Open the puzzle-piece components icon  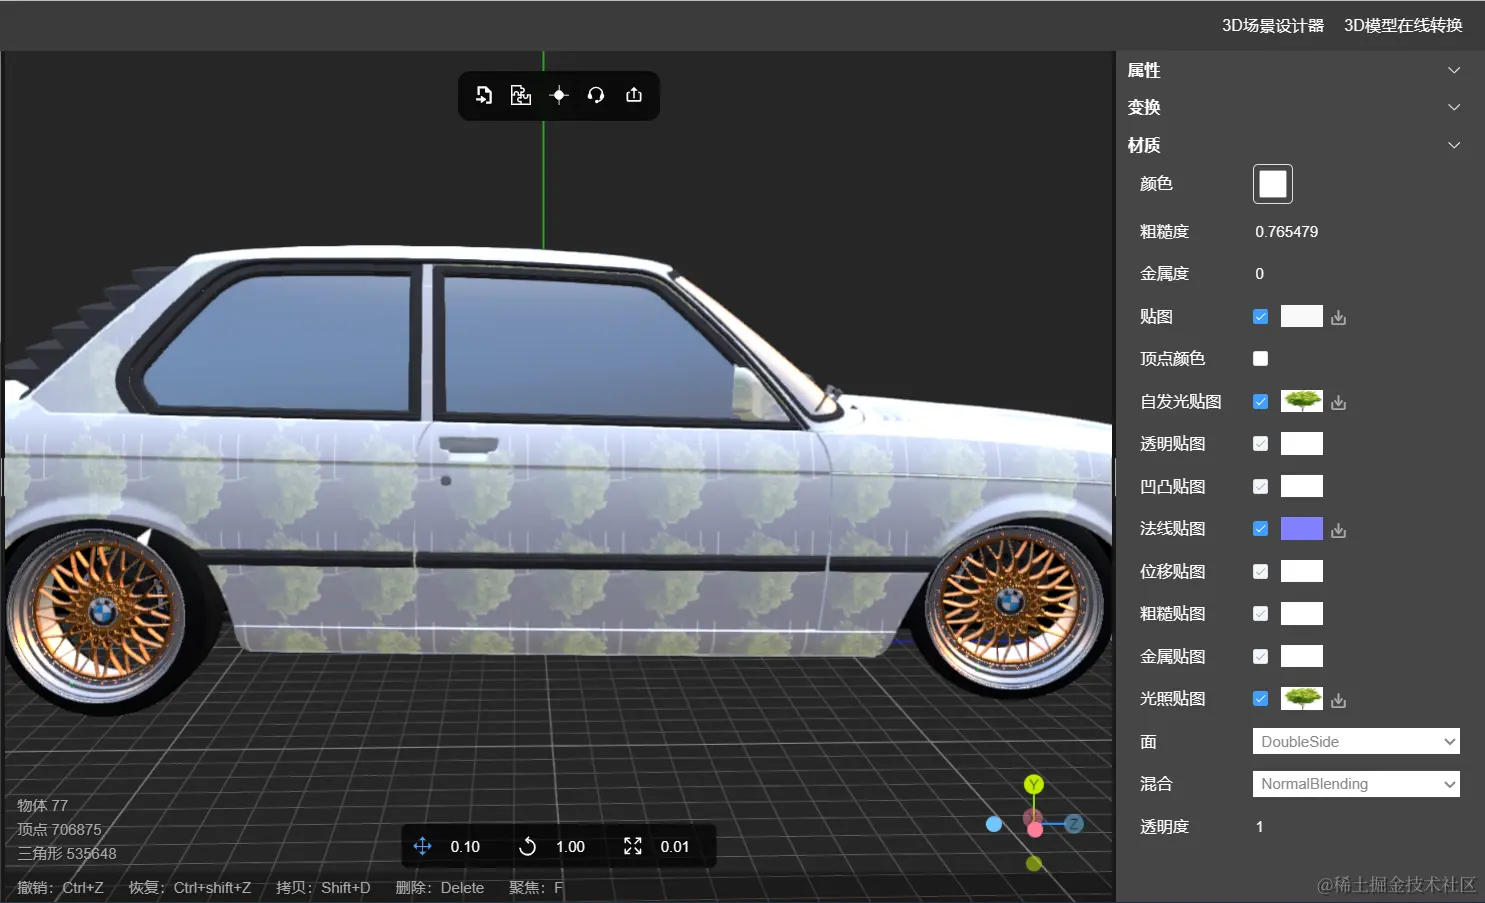(x=521, y=95)
